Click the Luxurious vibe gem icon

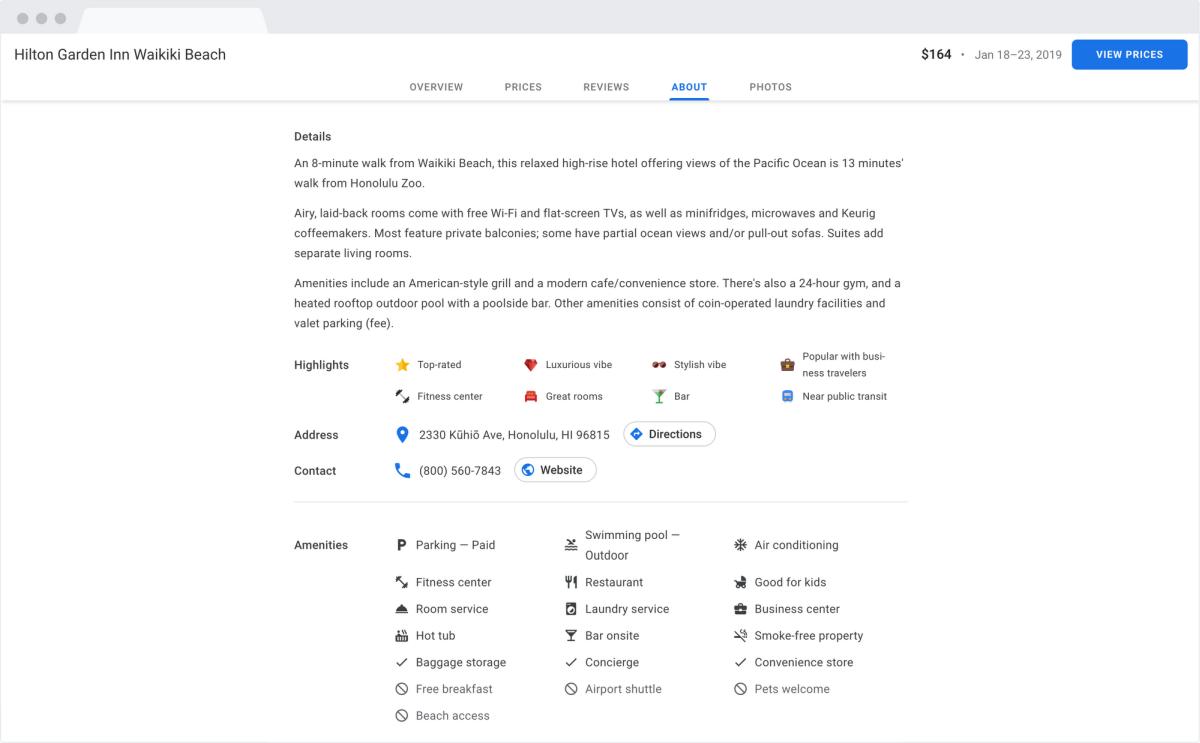click(531, 365)
